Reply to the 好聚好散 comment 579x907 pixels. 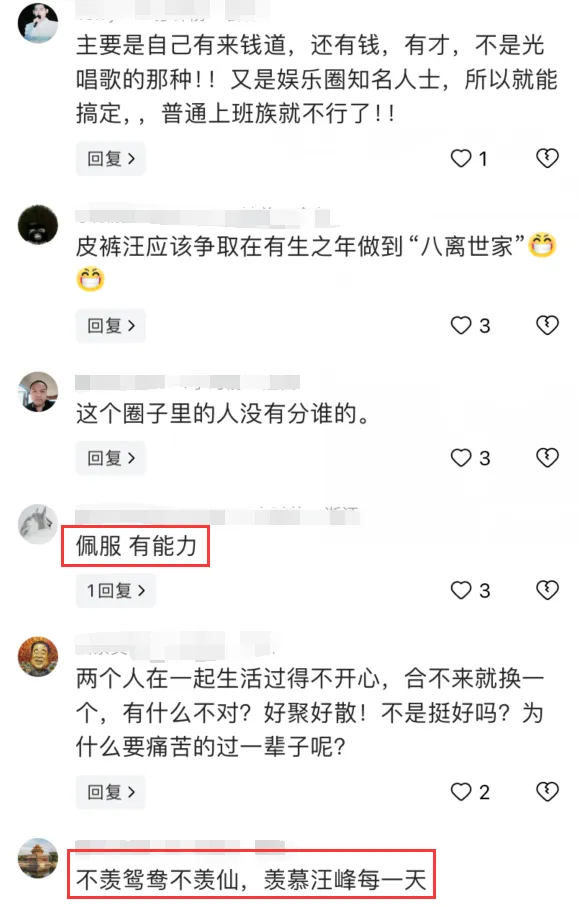click(x=110, y=792)
